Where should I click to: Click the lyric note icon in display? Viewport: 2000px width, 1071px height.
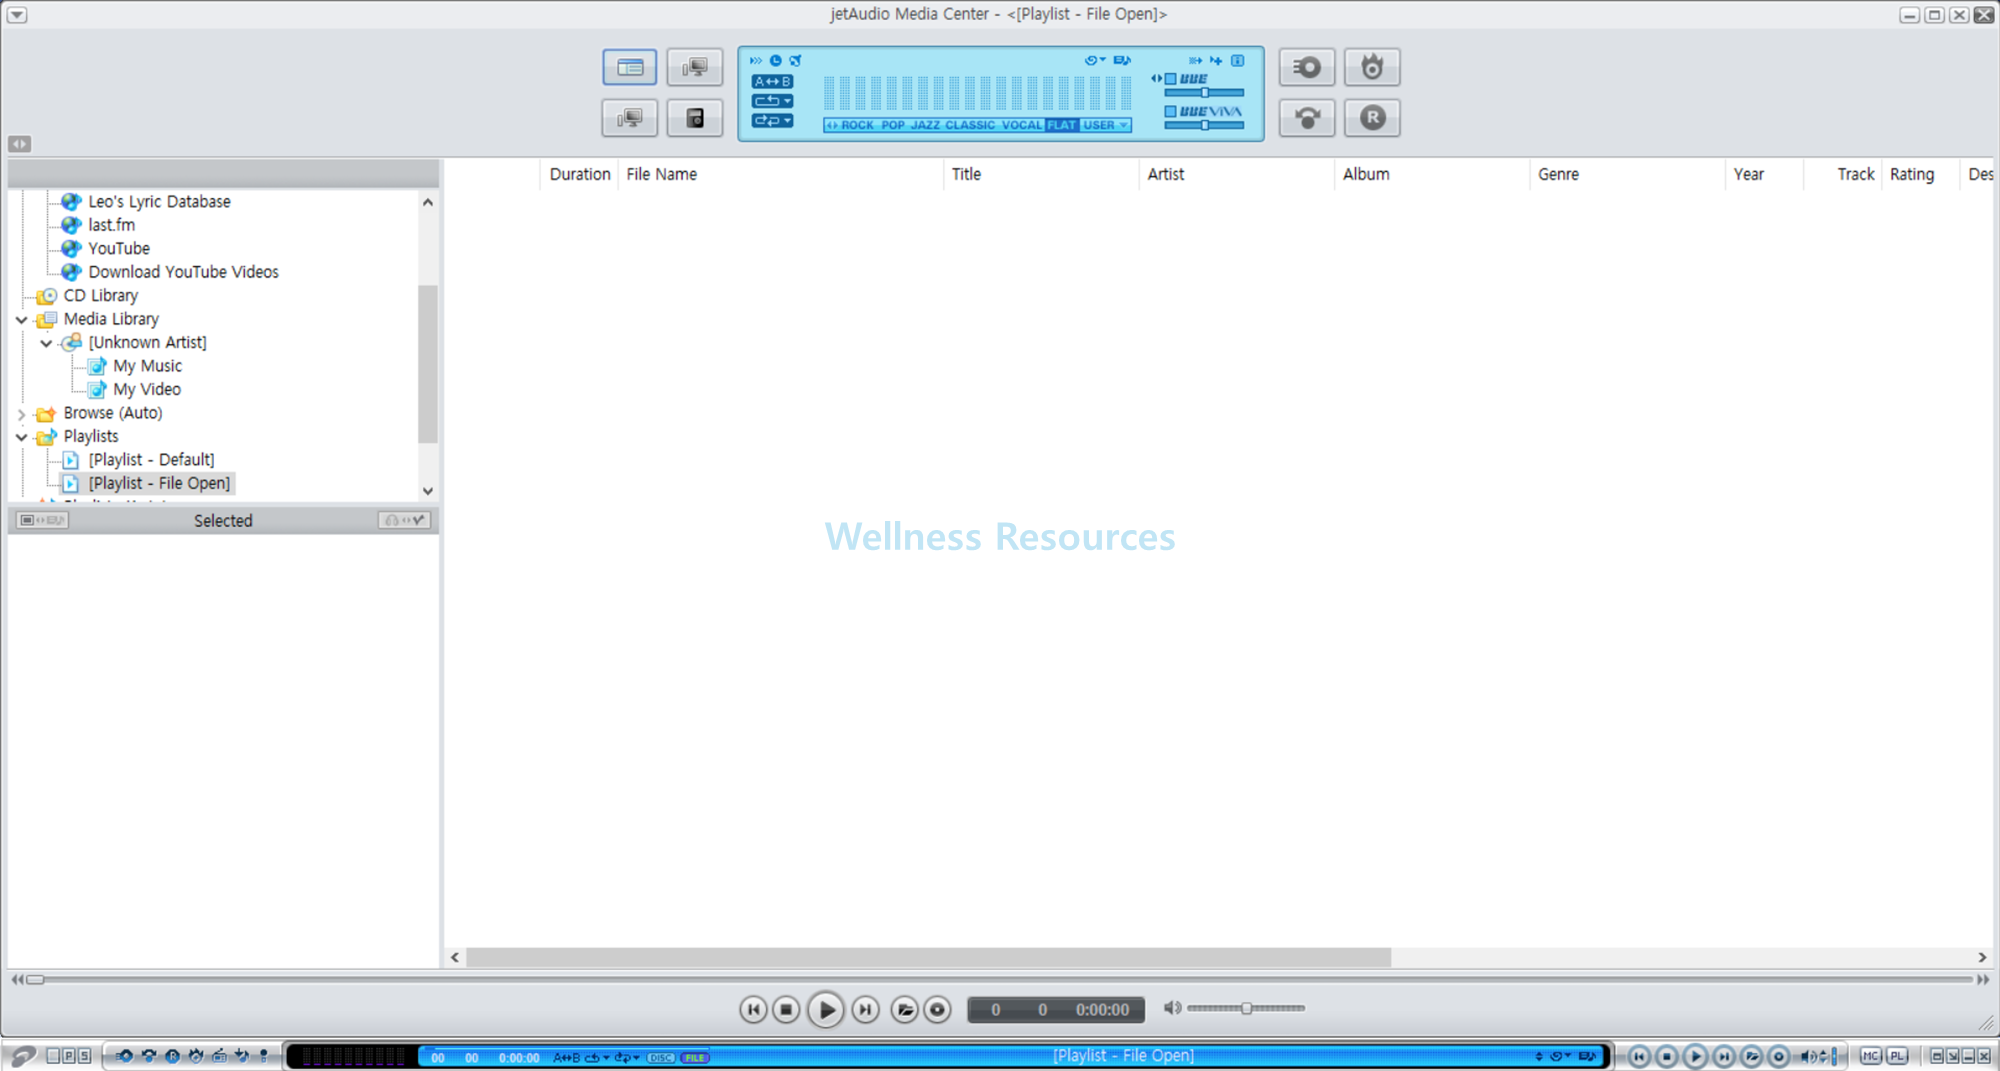[x=1122, y=60]
